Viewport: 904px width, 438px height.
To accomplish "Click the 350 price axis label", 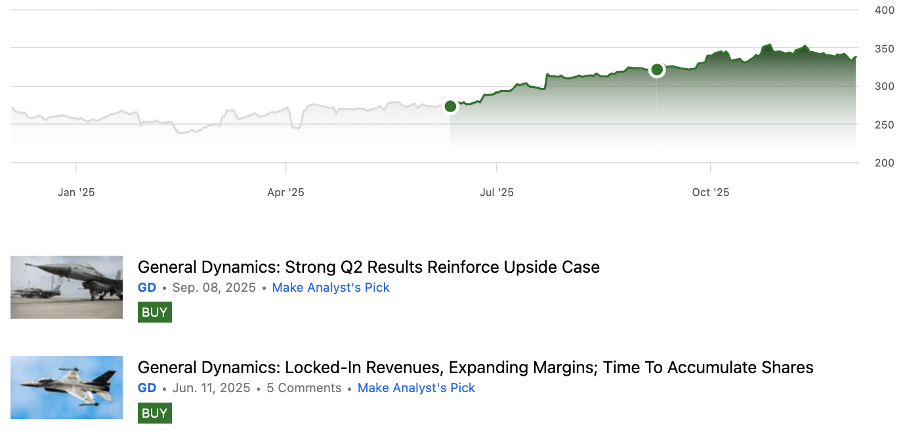I will pyautogui.click(x=884, y=48).
